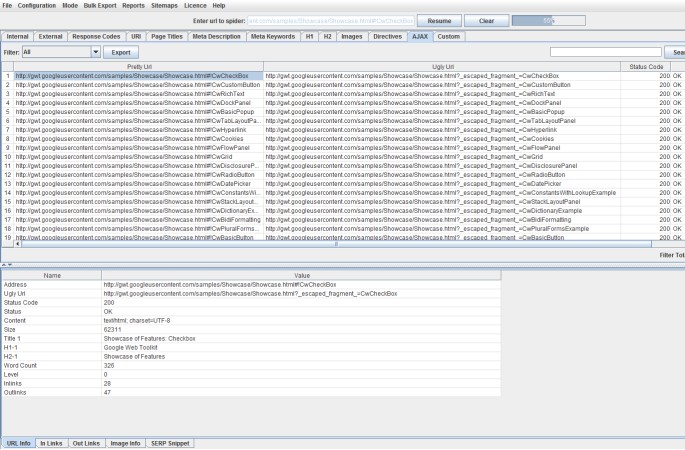Focus the search box above the table
Image resolution: width=685 pixels, height=450 pixels.
(x=605, y=51)
